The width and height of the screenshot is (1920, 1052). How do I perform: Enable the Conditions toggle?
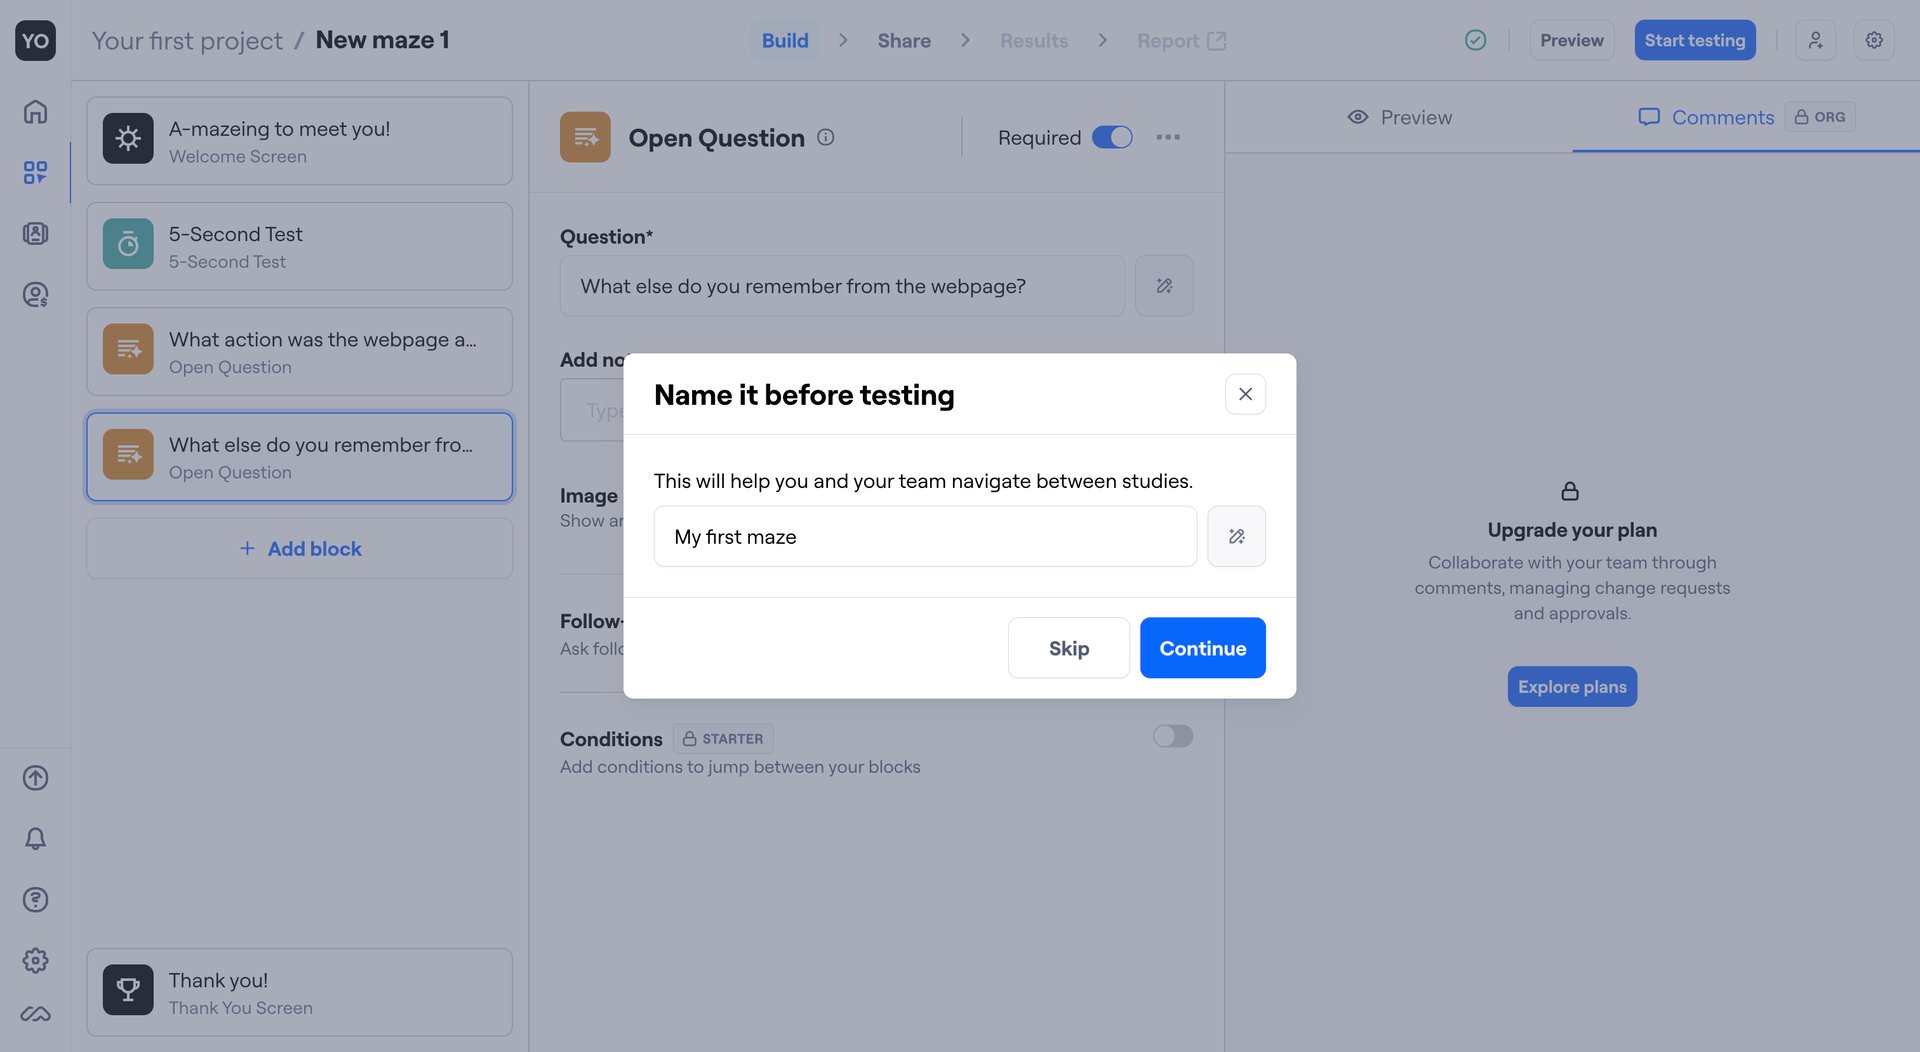1171,736
